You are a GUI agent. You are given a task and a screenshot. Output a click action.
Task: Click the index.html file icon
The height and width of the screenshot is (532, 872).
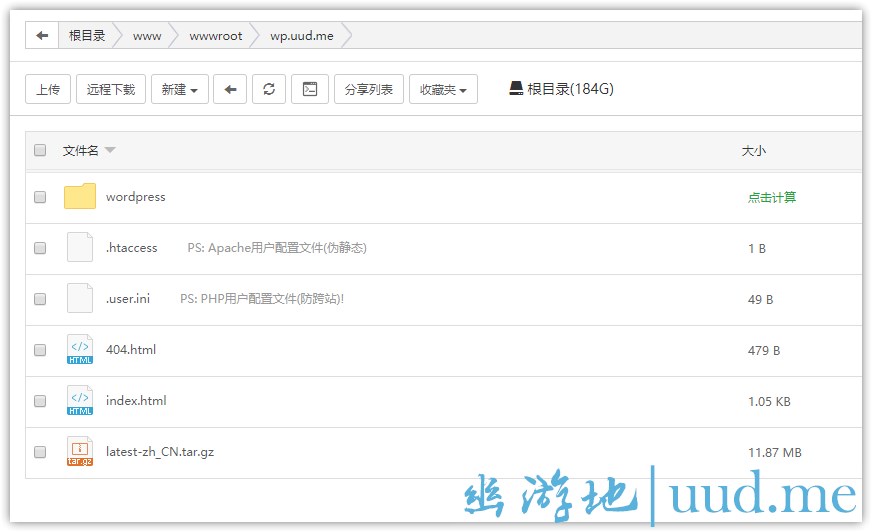click(80, 401)
